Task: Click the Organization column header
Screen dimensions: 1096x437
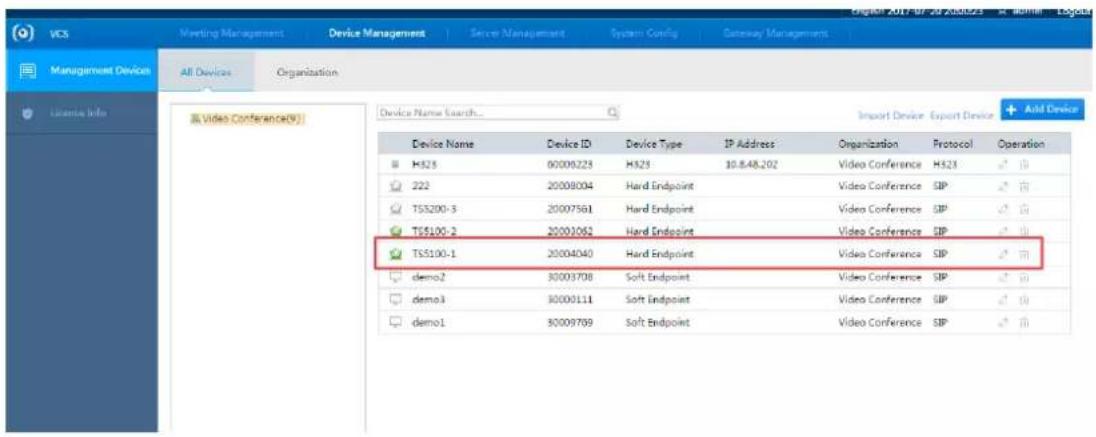Action: point(868,144)
